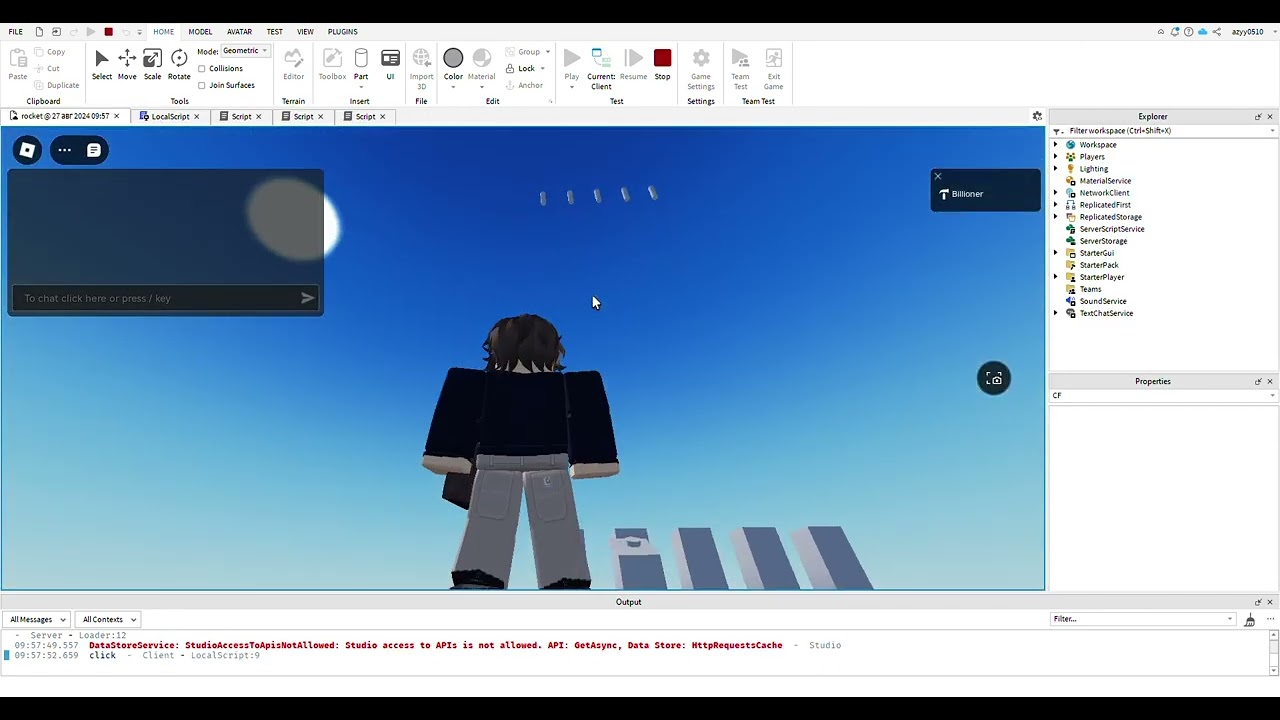The image size is (1280, 720).
Task: Enable the Collisions checkbox
Action: pos(202,69)
